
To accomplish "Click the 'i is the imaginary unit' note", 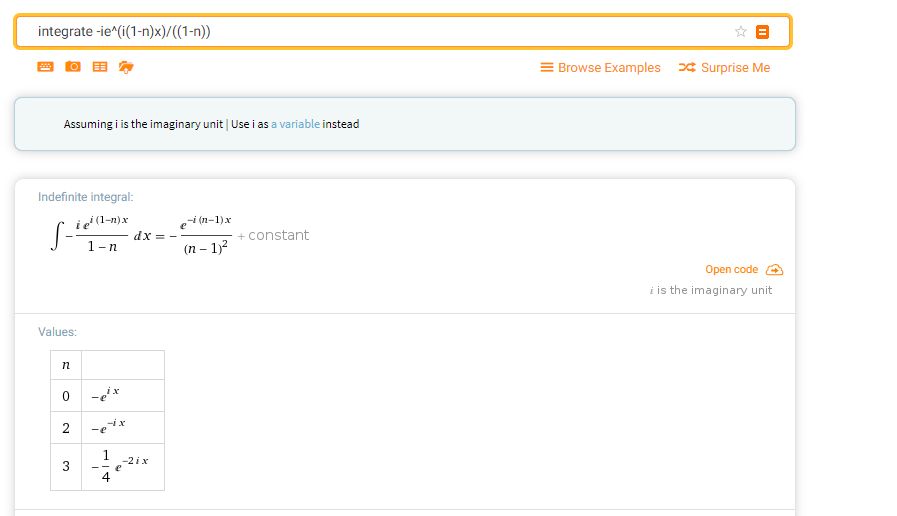I will [x=711, y=290].
